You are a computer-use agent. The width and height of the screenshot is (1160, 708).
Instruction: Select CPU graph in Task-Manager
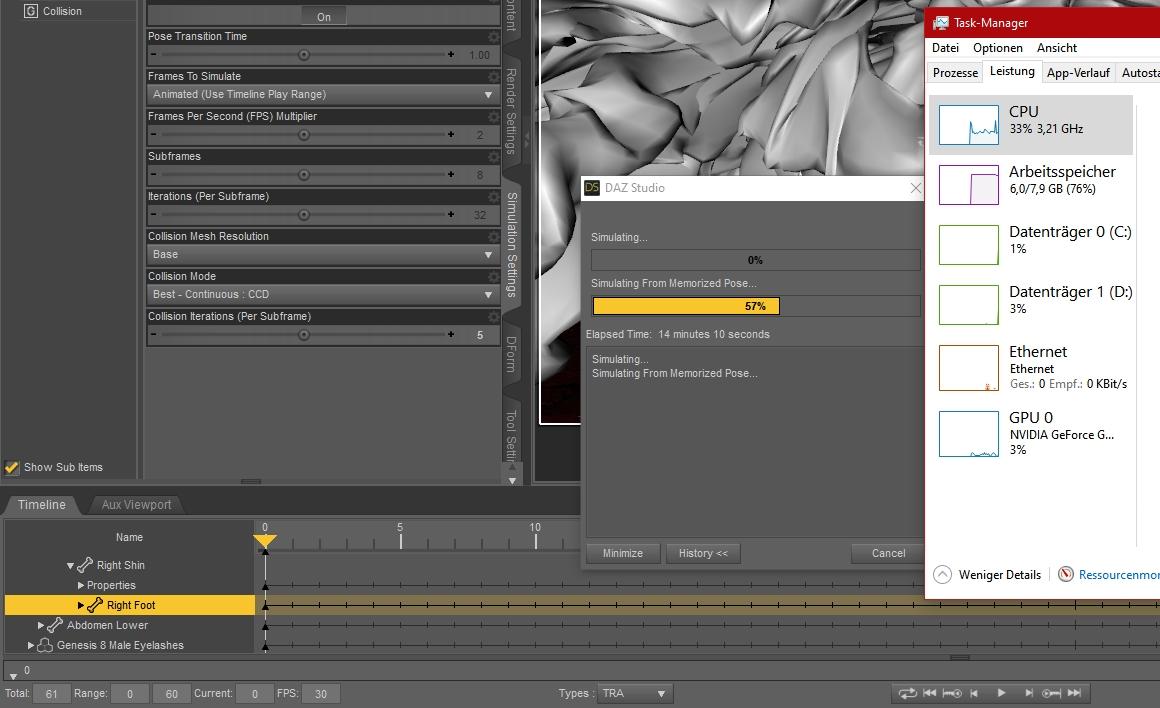coord(968,124)
